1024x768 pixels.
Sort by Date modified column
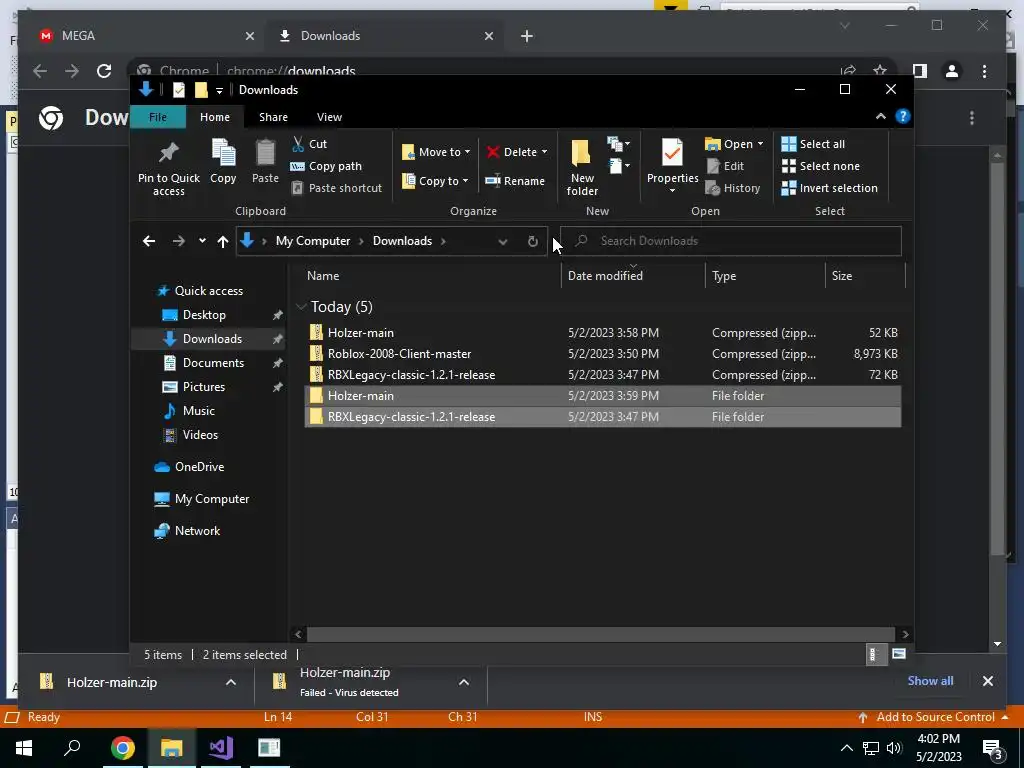click(632, 276)
